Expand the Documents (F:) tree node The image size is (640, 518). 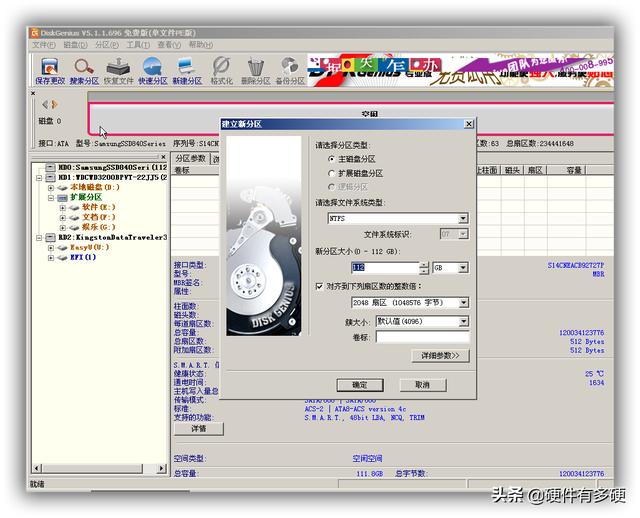pyautogui.click(x=63, y=218)
